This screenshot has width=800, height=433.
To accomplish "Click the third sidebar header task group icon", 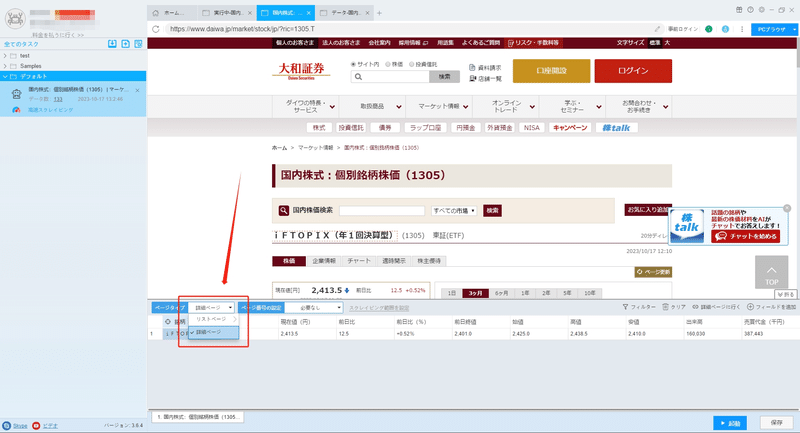I will coord(138,44).
